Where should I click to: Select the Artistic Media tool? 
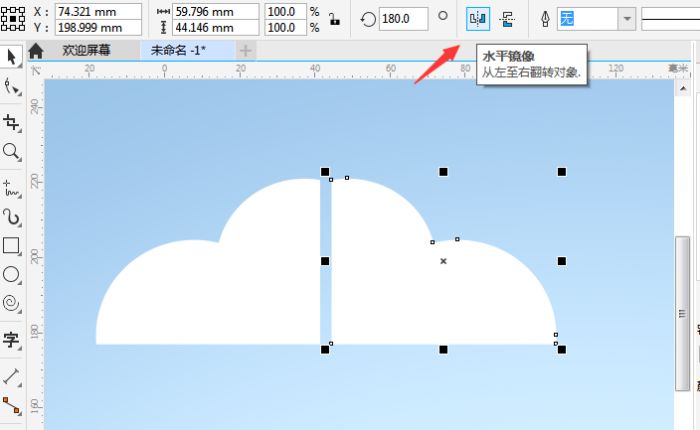click(x=11, y=216)
